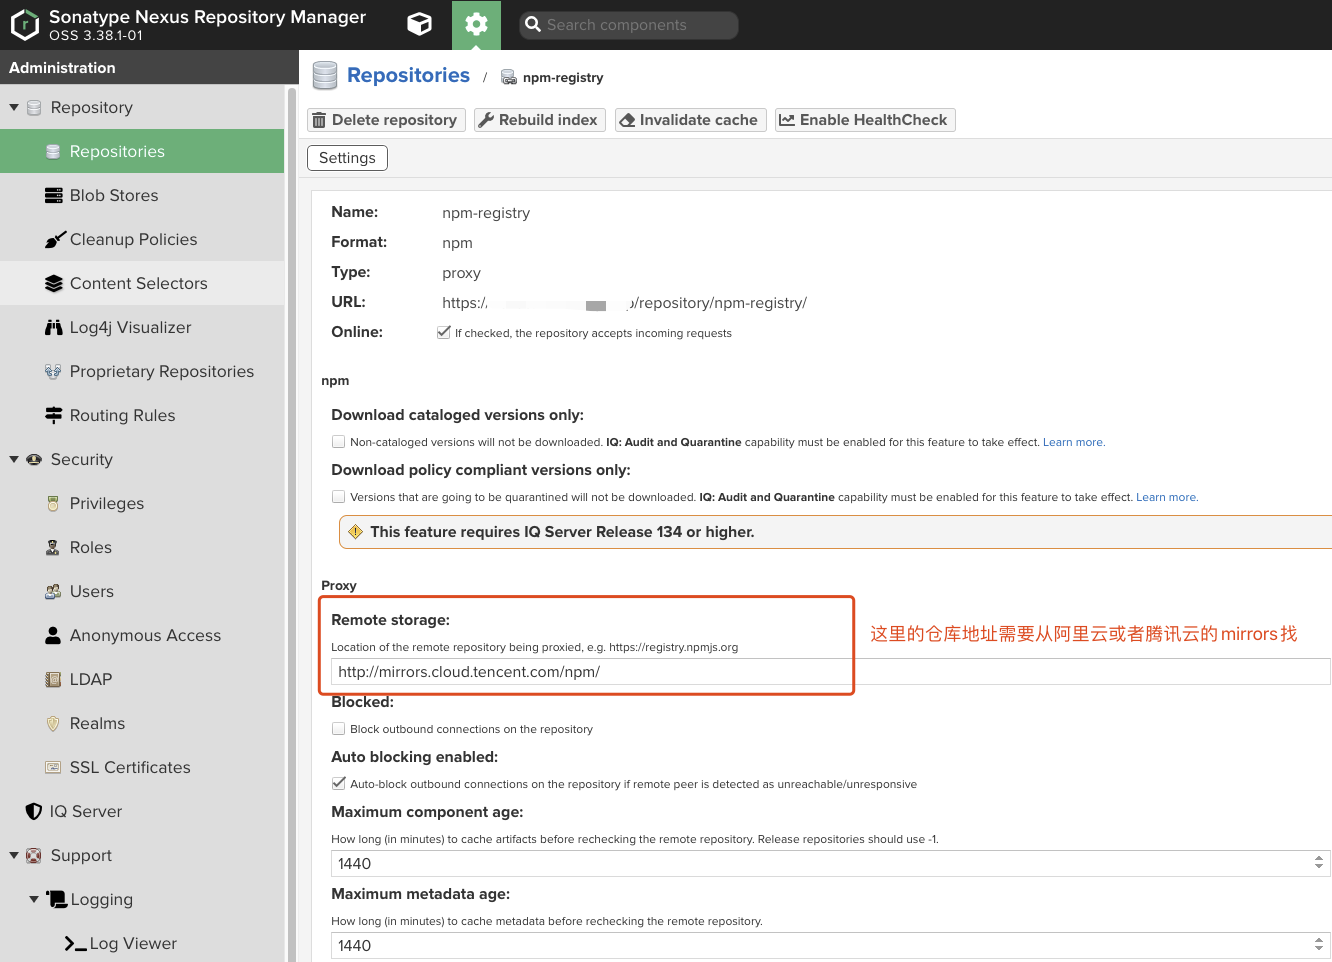Open the Administration gear icon
1332x962 pixels.
point(476,24)
